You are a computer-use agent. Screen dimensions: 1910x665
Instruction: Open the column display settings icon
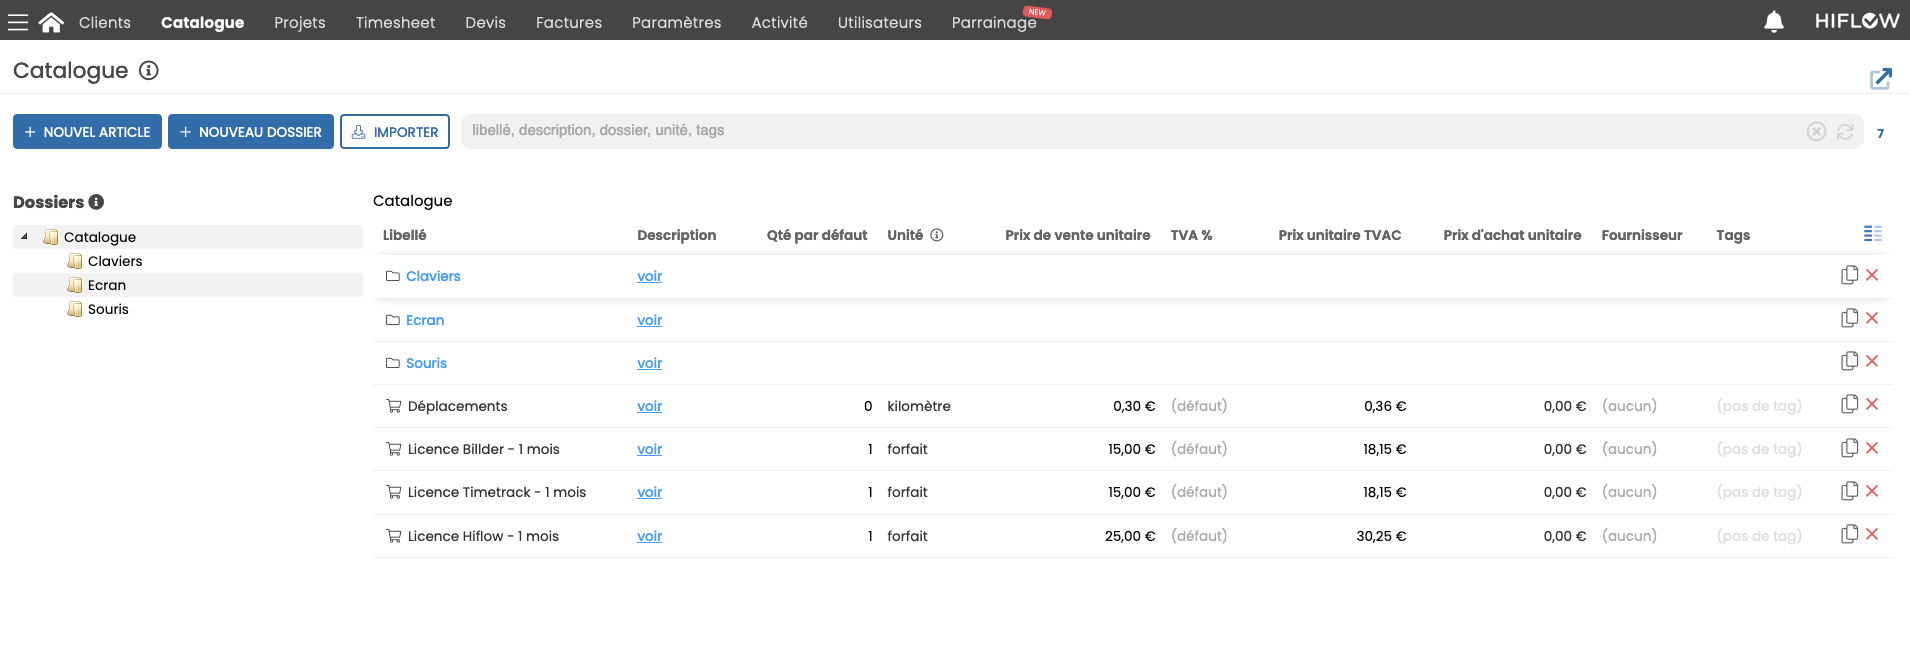point(1873,233)
